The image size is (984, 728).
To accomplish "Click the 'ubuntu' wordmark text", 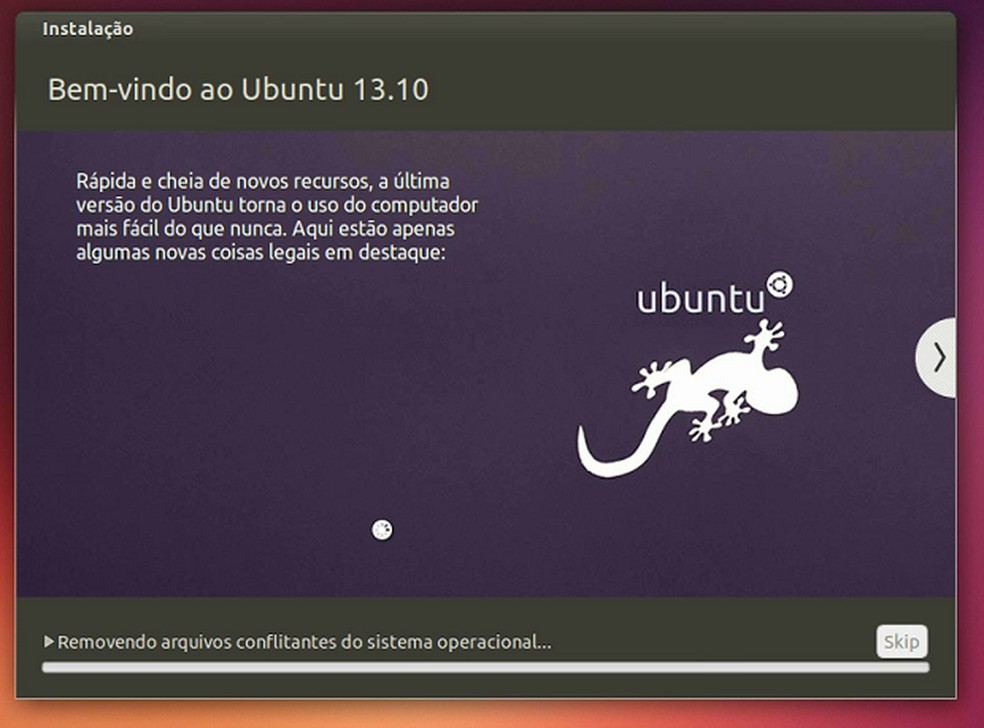I will 700,299.
